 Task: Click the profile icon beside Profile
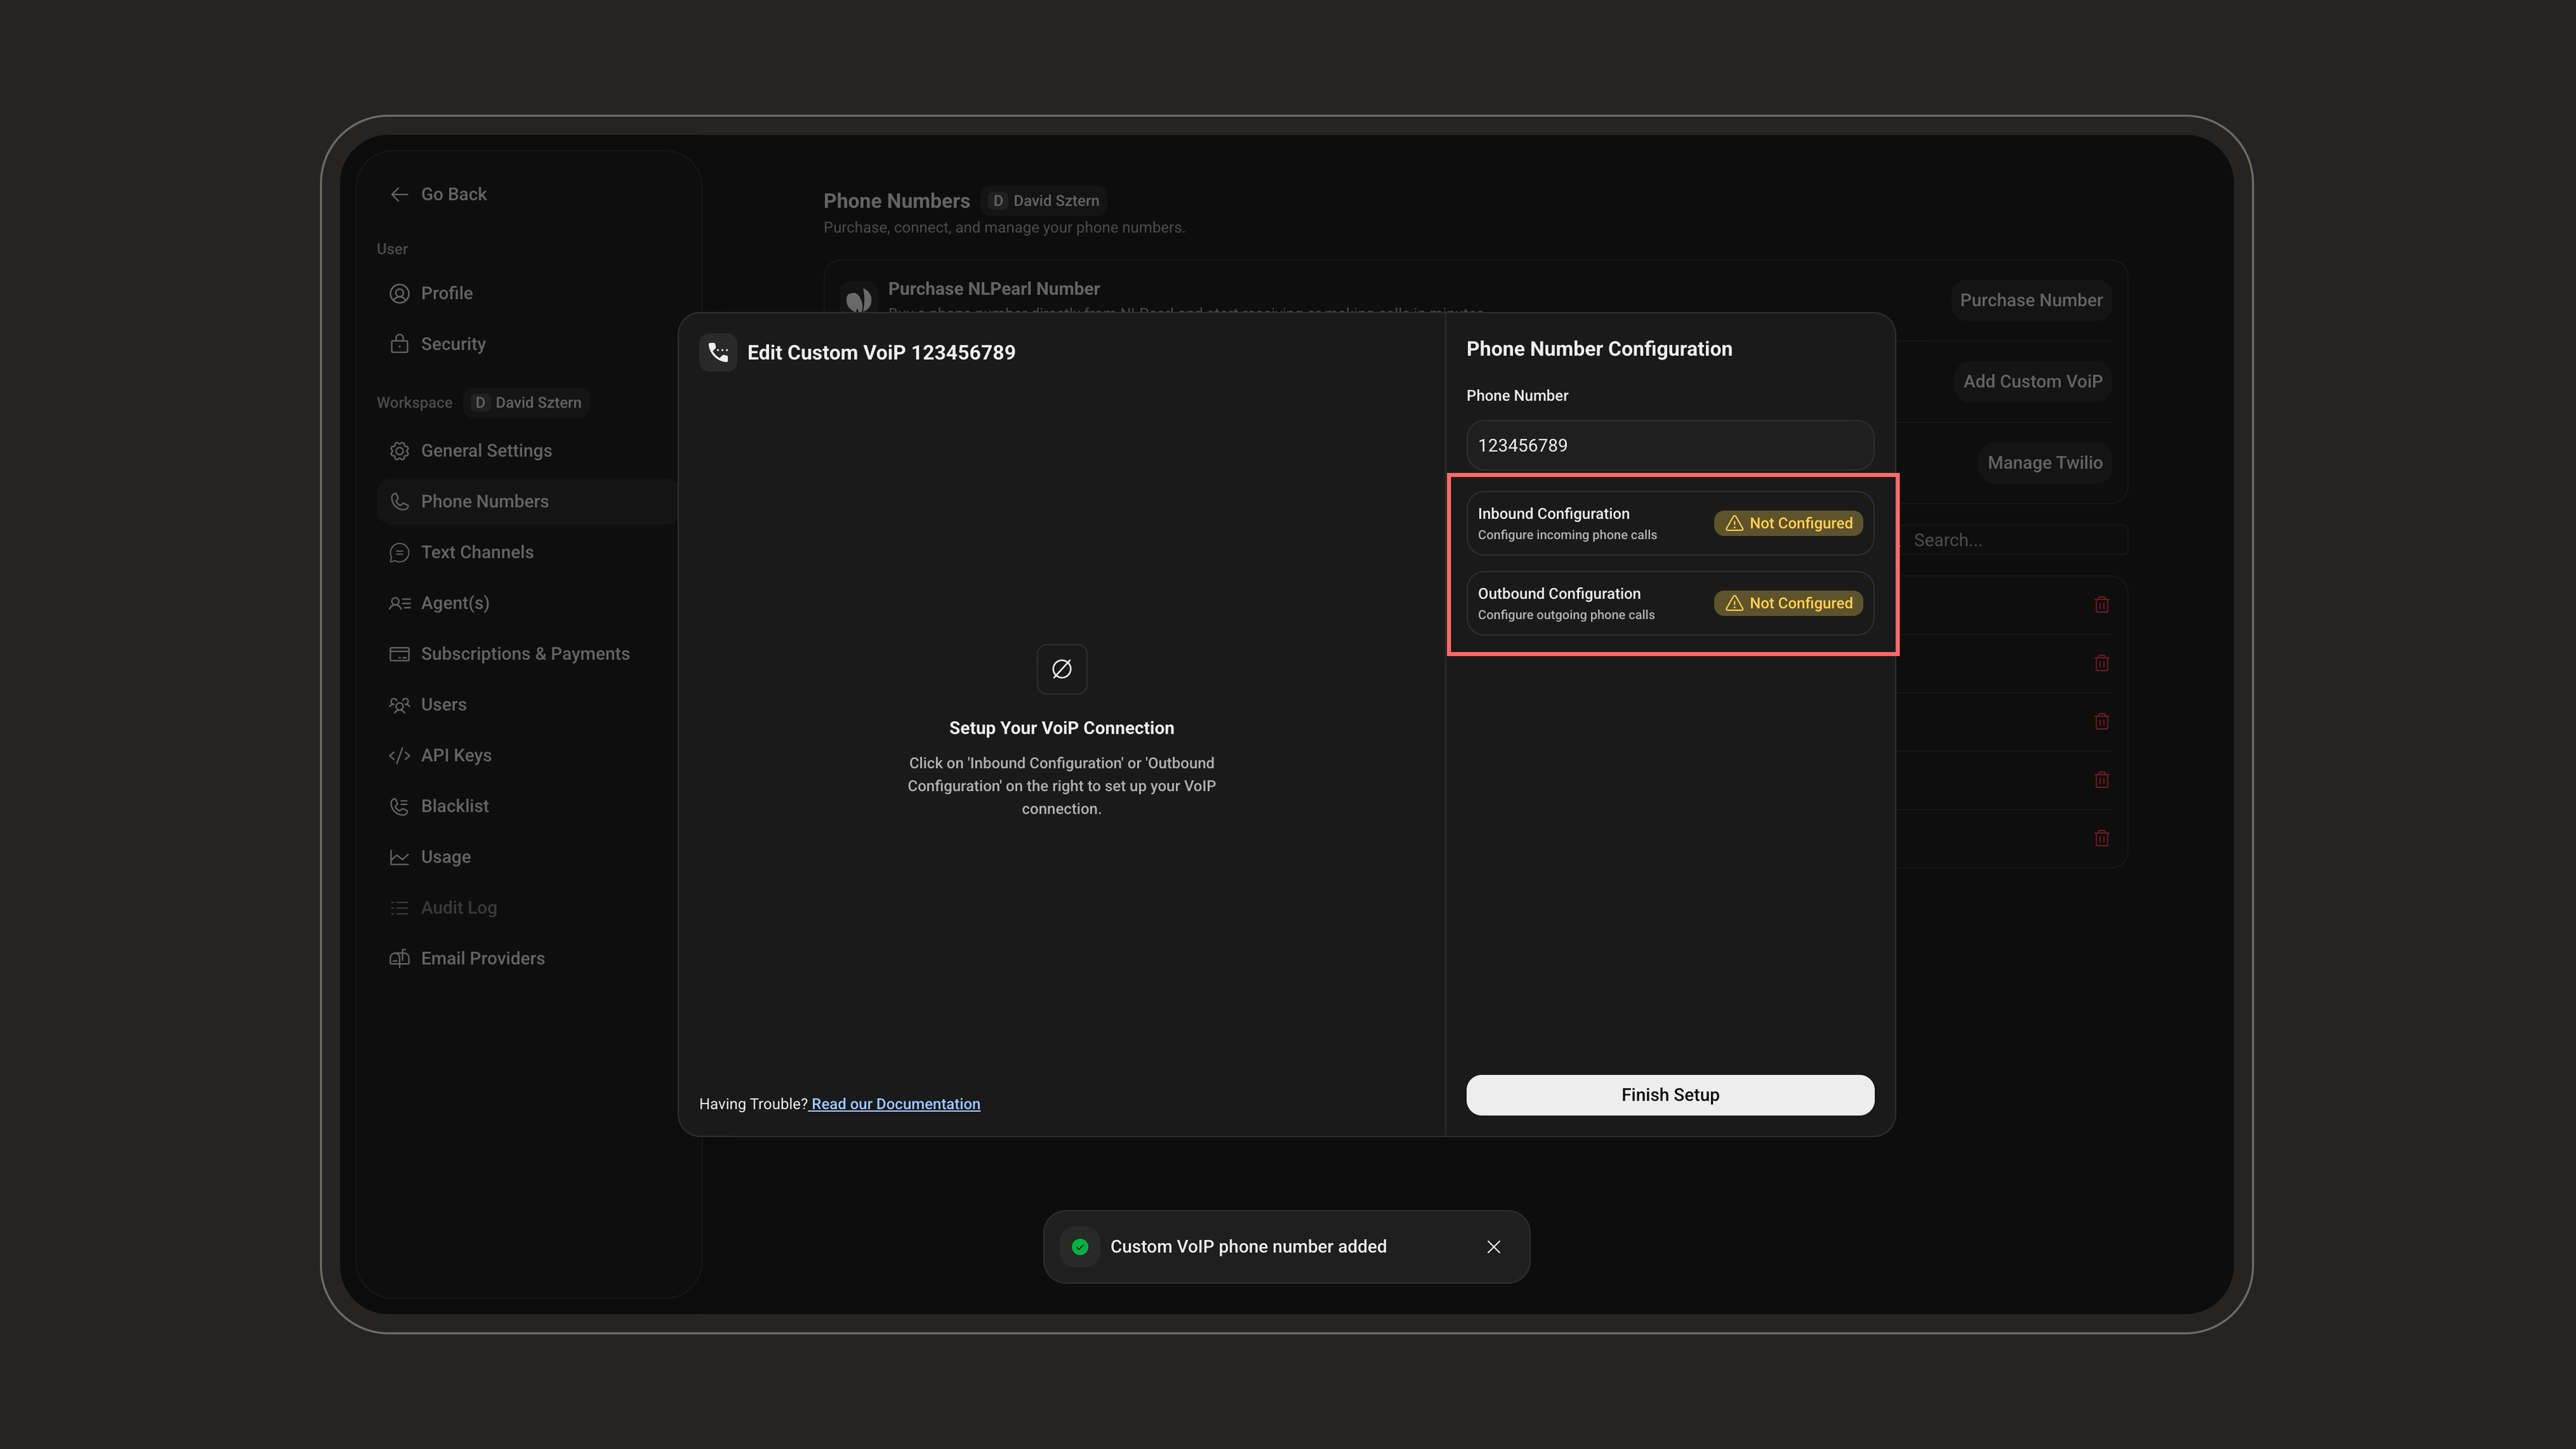tap(399, 293)
